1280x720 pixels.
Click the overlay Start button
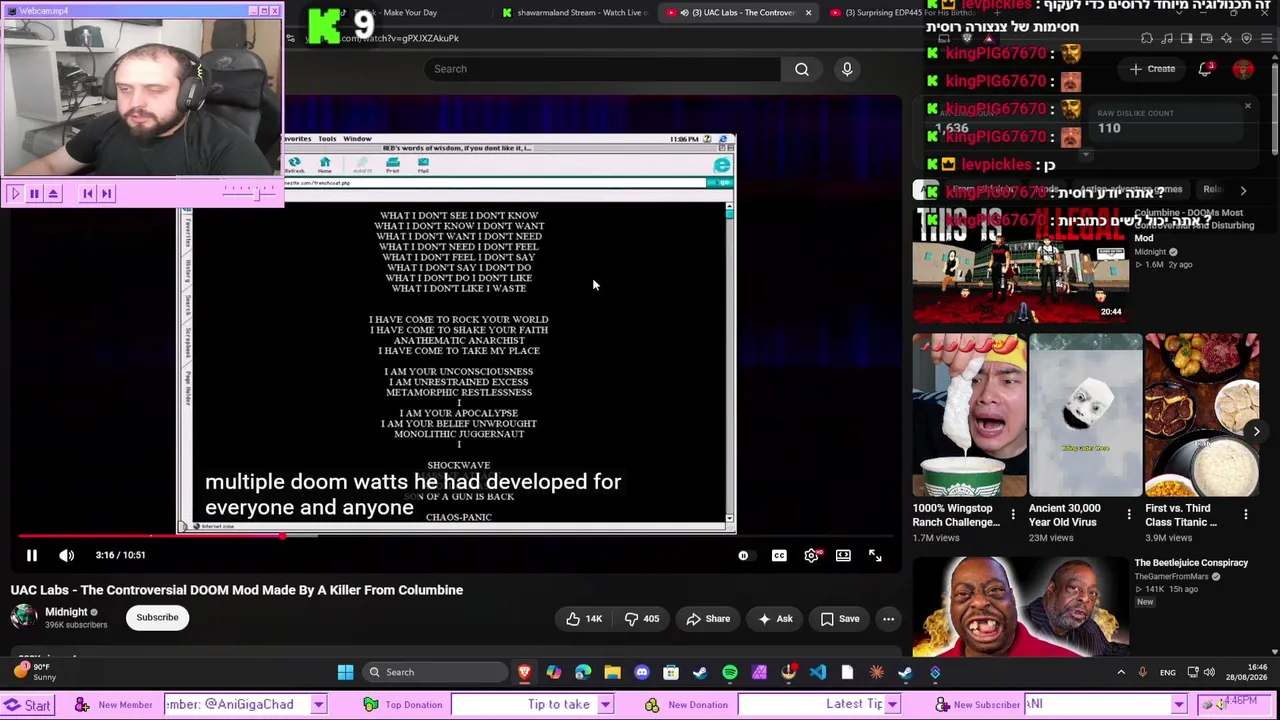click(27, 705)
